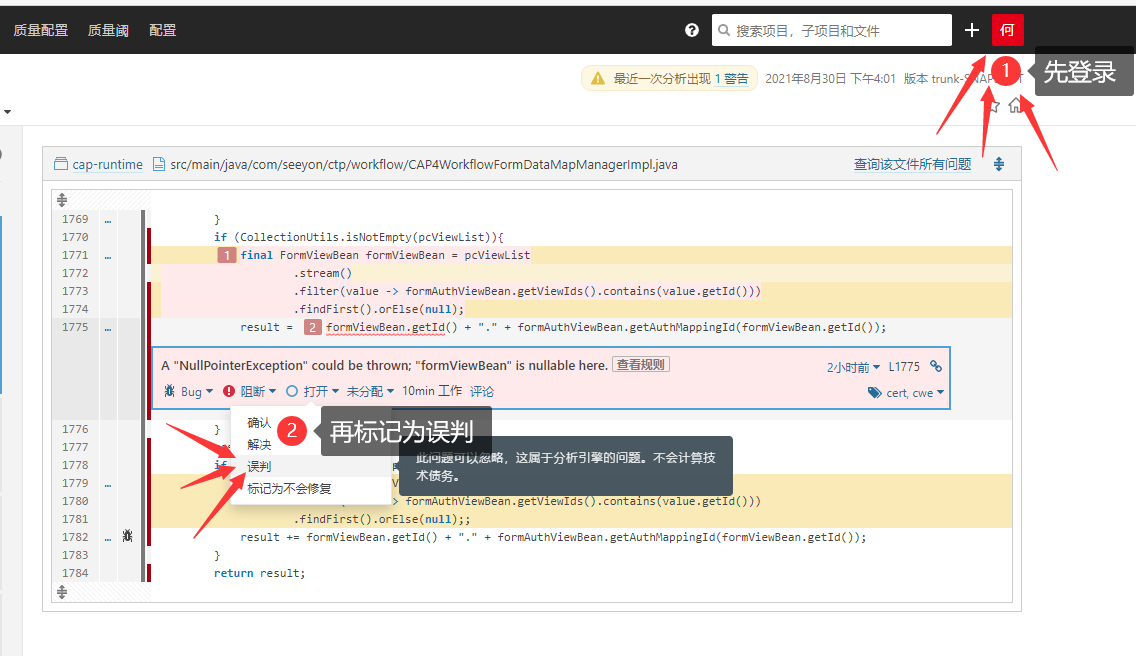Click the expand-lines icon below line 1784

(x=62, y=592)
